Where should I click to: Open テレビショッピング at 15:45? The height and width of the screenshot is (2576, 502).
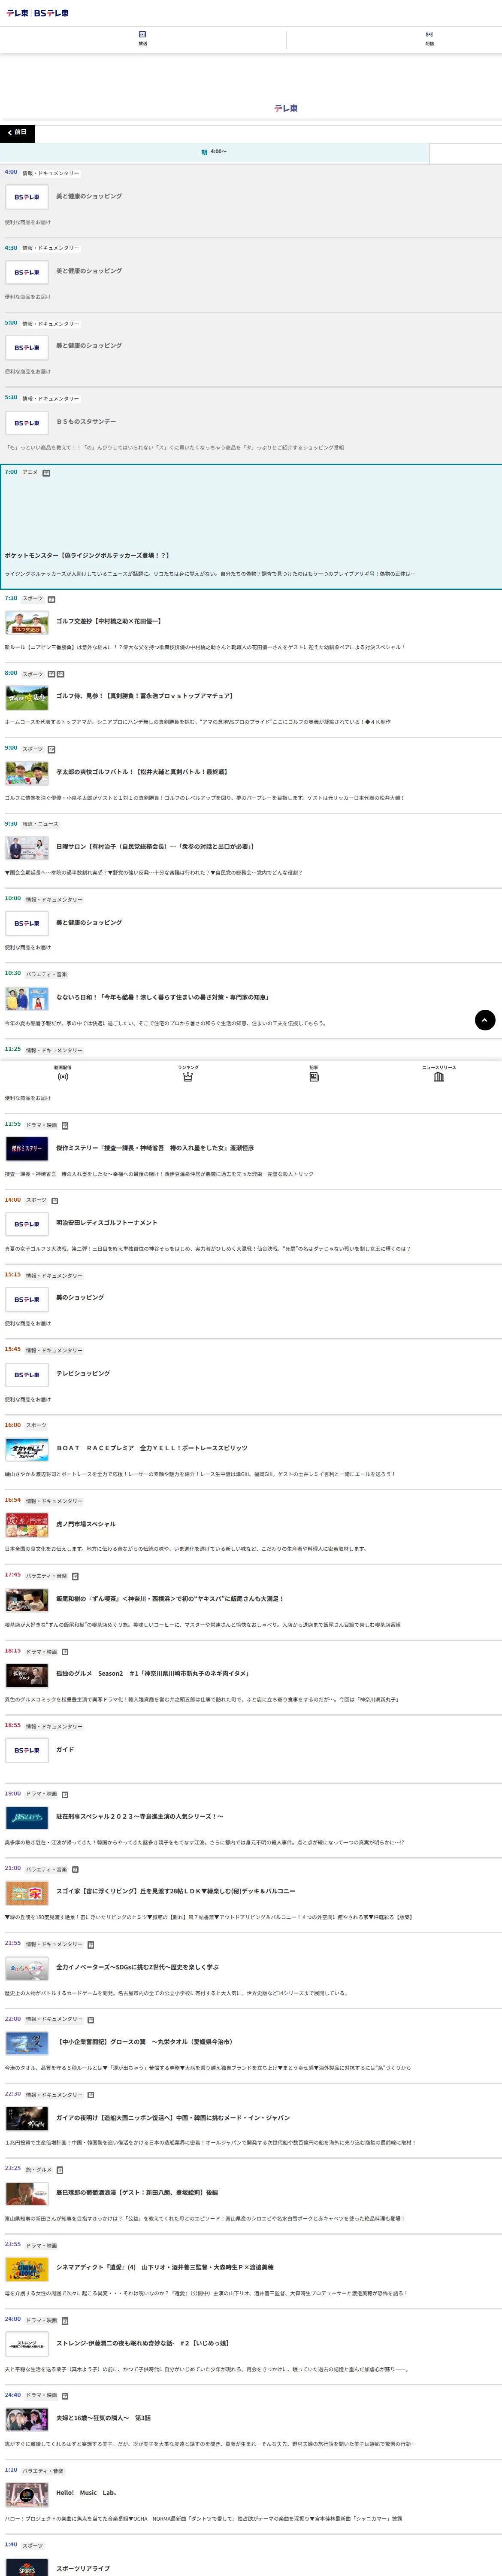[83, 1373]
